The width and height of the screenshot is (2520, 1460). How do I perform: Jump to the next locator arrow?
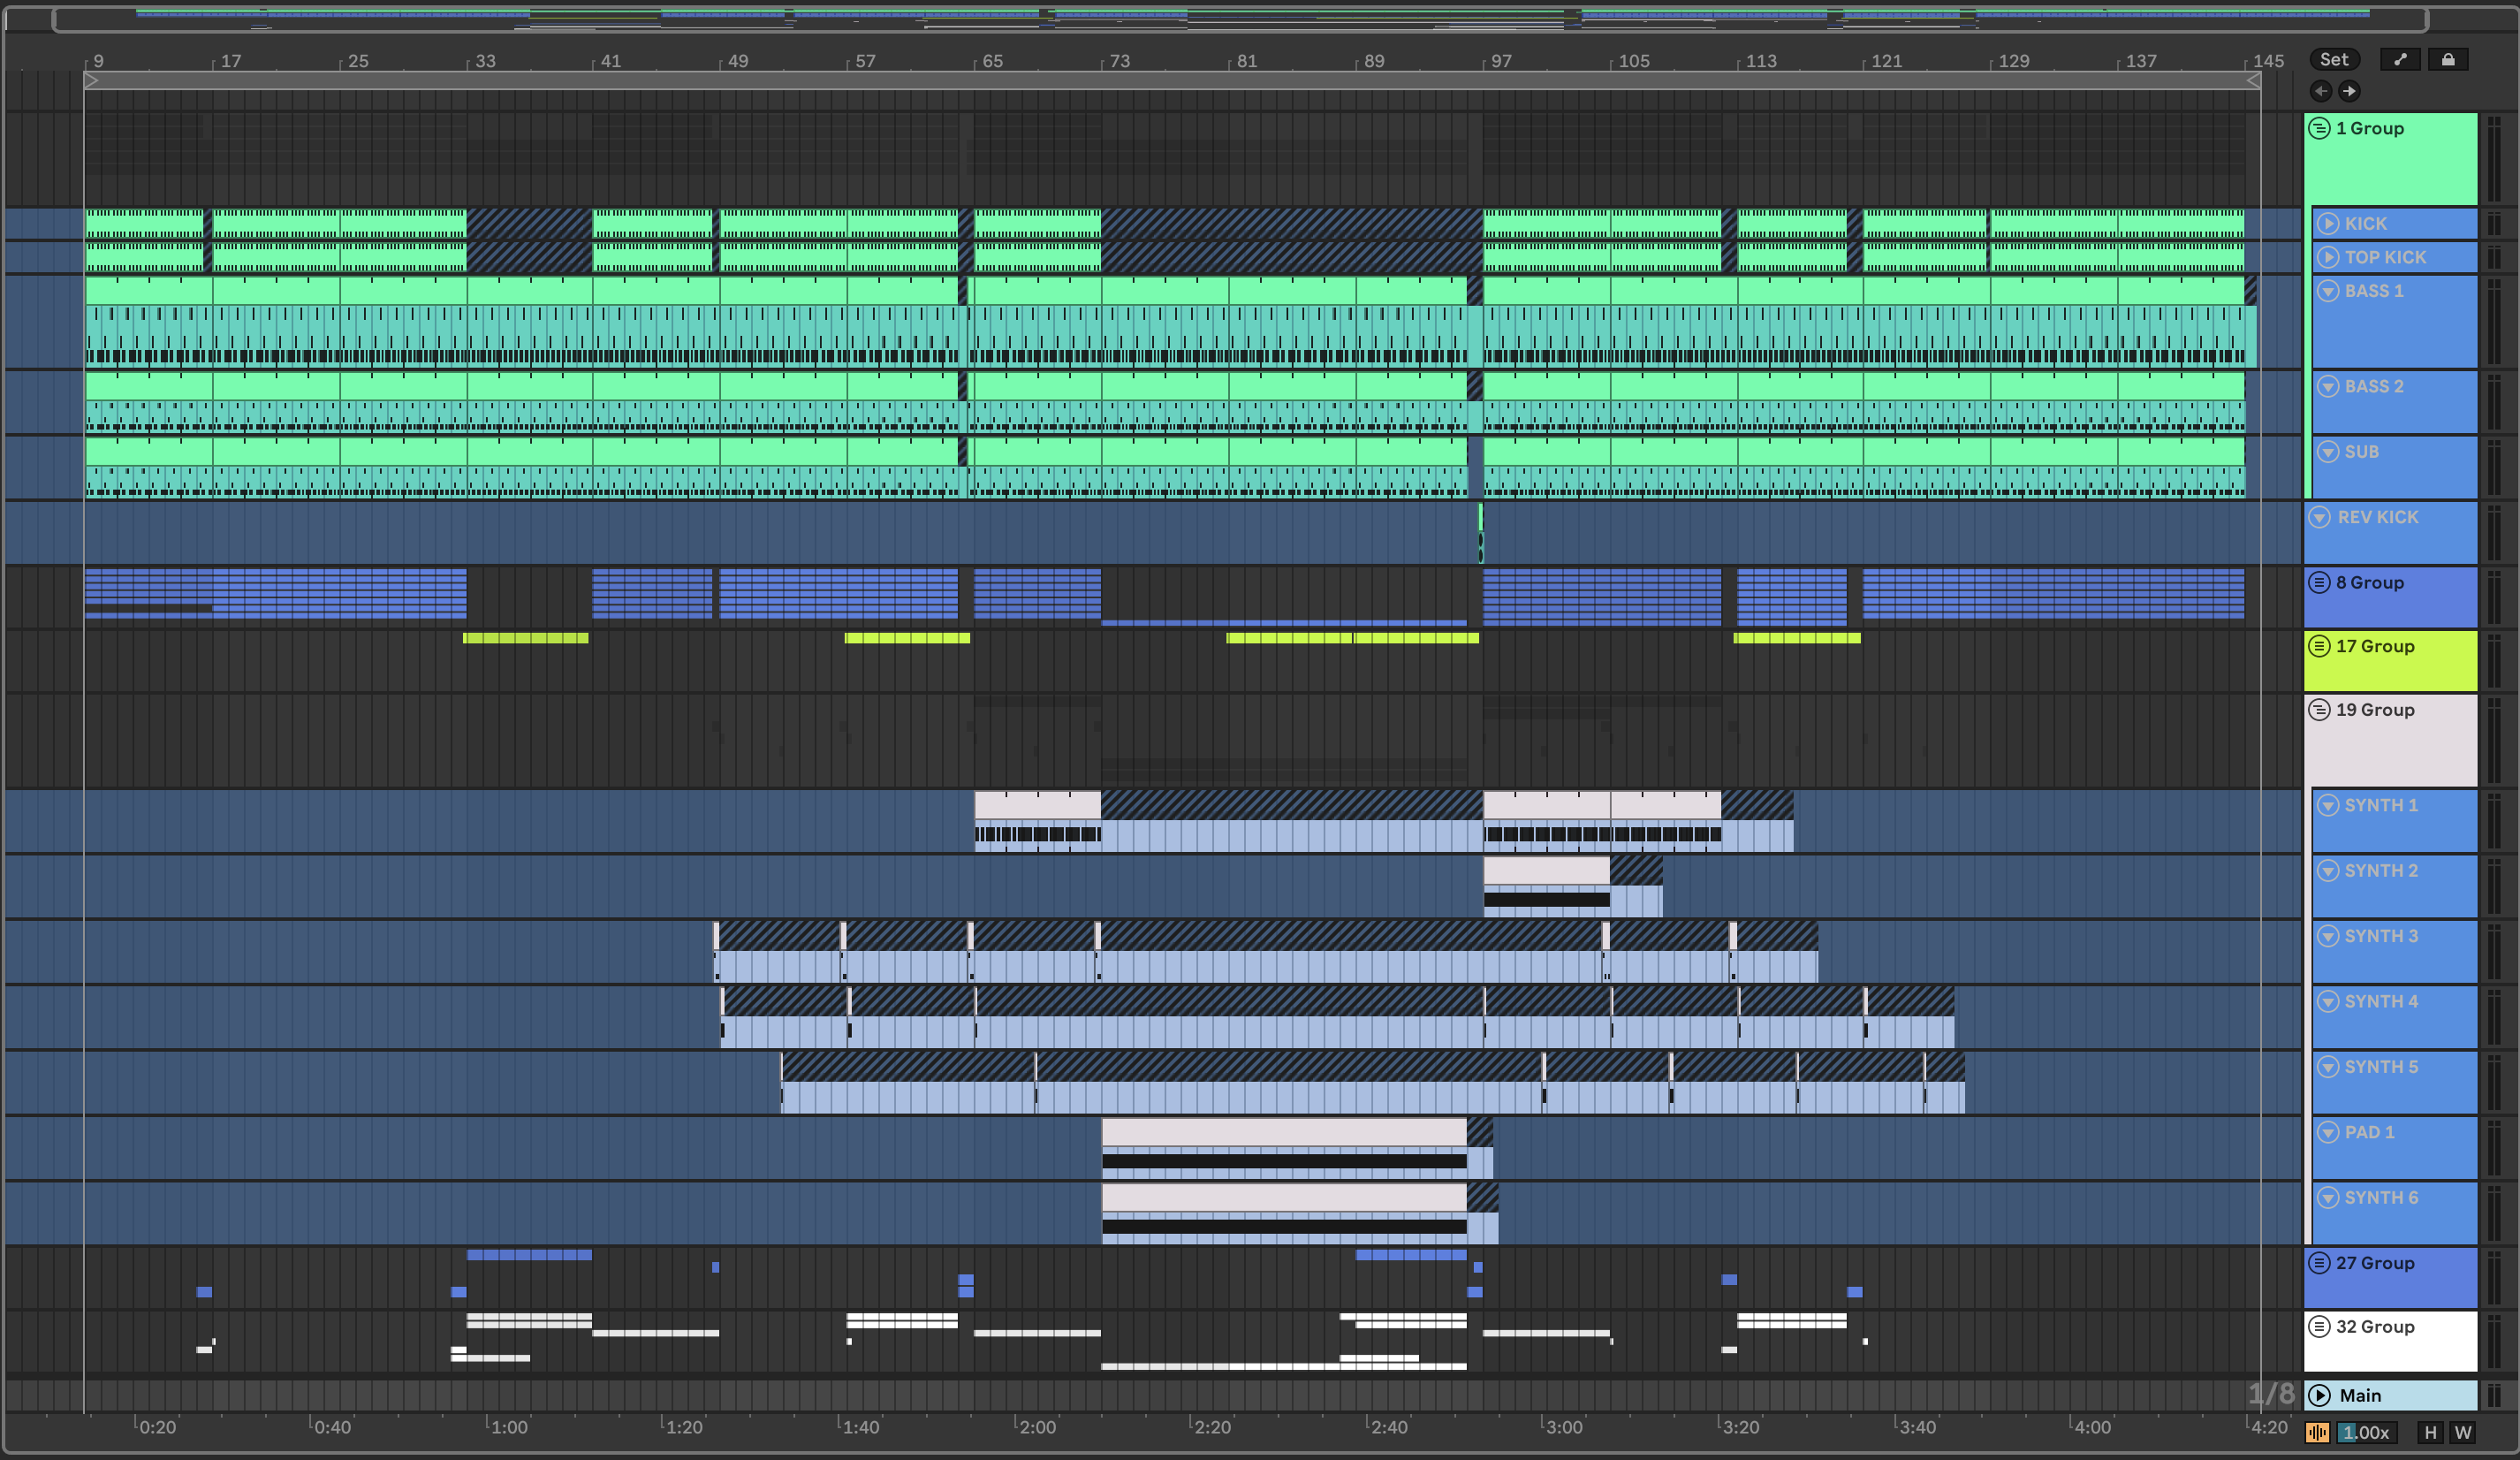pyautogui.click(x=2349, y=91)
